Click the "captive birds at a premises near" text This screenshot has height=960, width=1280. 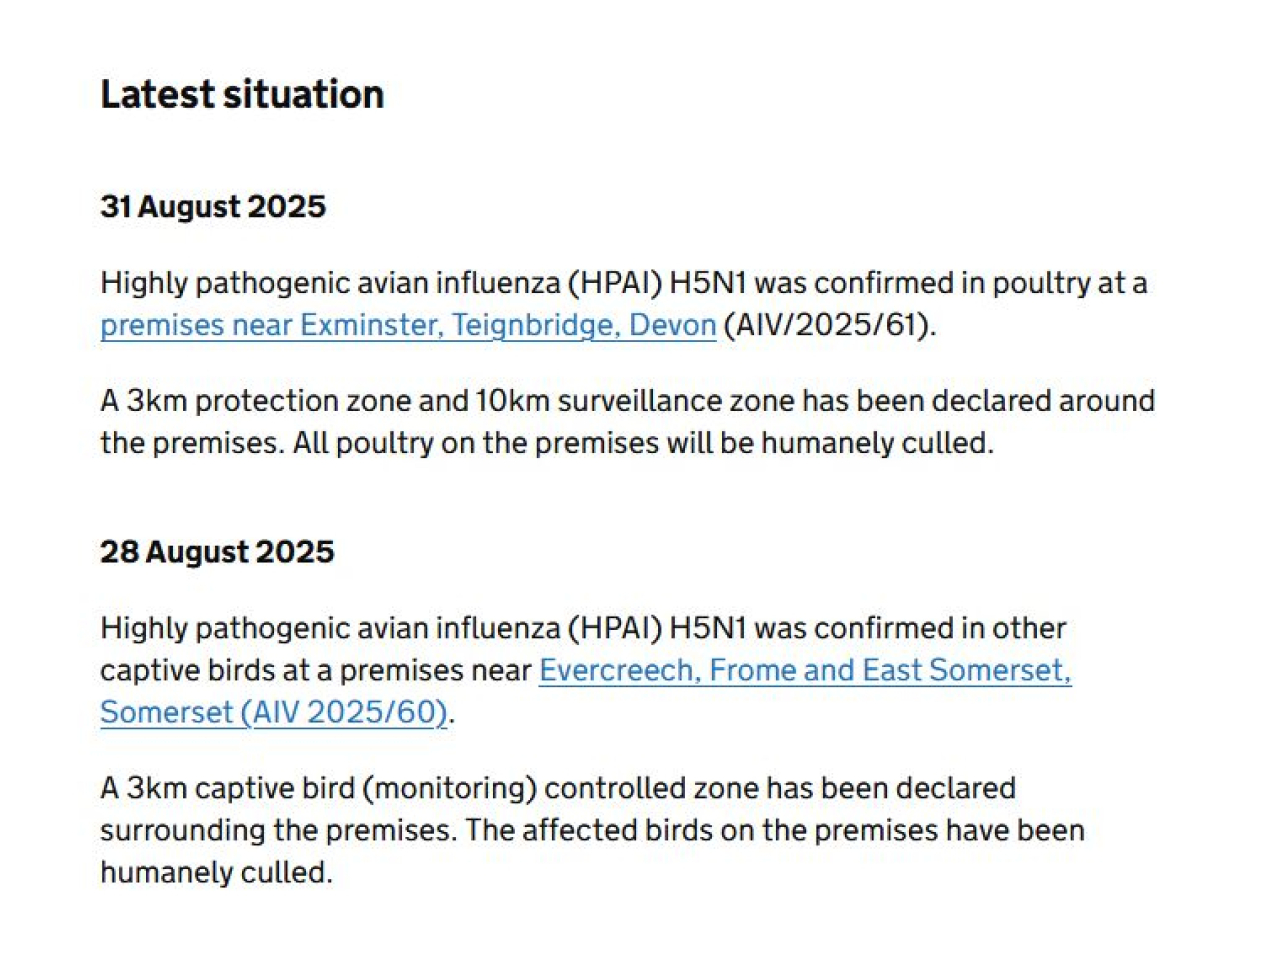click(315, 670)
